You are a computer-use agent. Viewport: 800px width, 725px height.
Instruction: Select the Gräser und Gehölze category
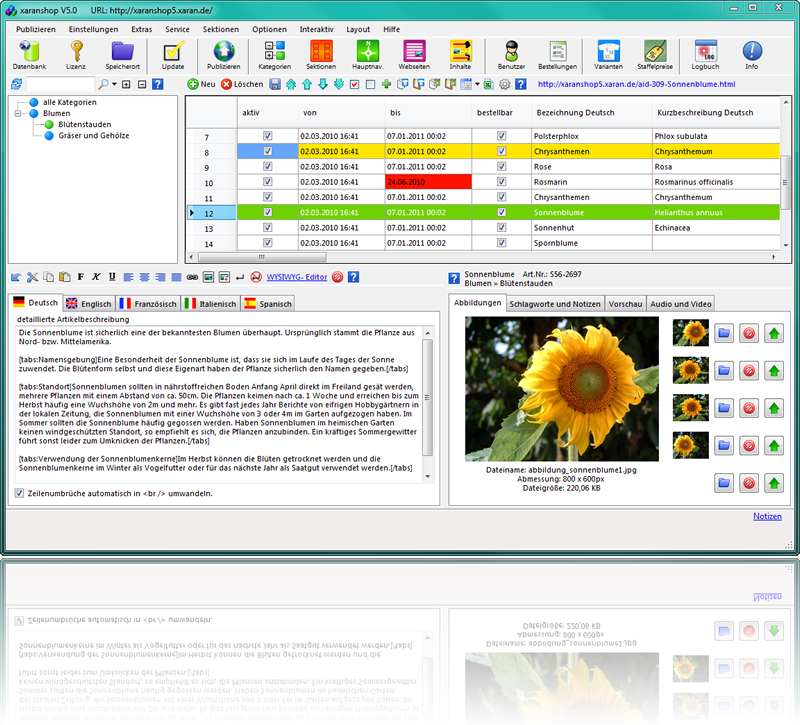(x=94, y=136)
